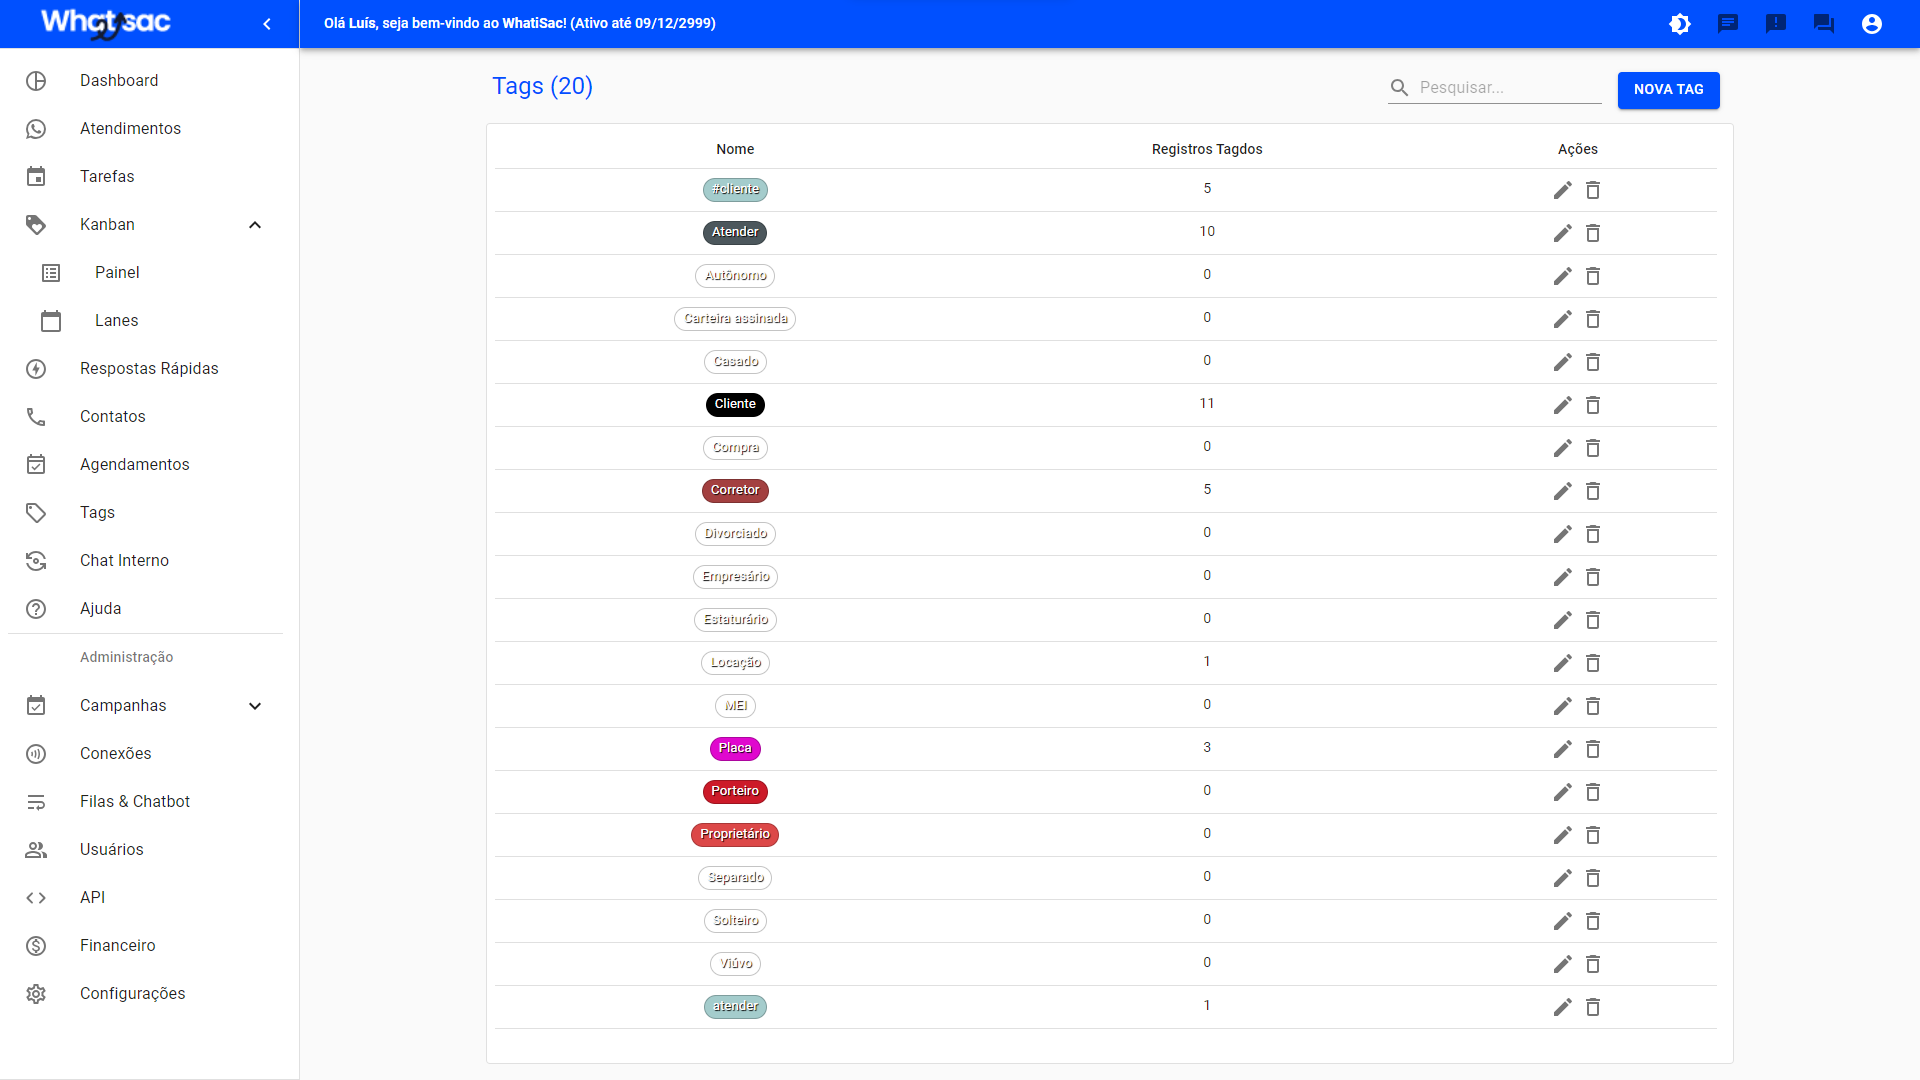Image resolution: width=1920 pixels, height=1080 pixels.
Task: Go to Conexões page
Action: (x=150, y=754)
